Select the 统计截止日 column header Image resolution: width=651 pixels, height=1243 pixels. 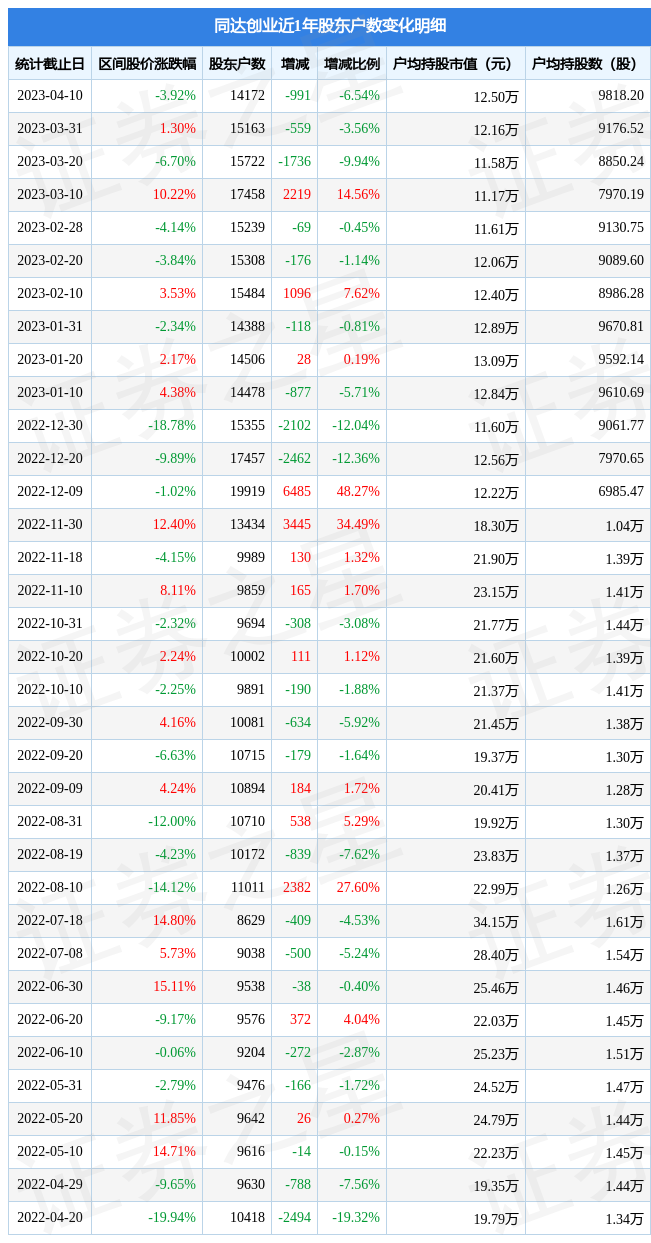coord(50,64)
